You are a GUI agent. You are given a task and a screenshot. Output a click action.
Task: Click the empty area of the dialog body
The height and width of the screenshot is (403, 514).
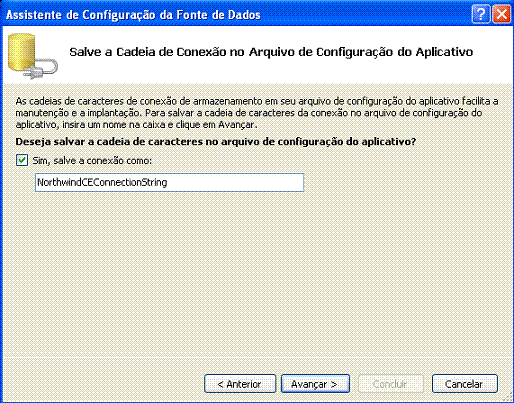point(257,273)
